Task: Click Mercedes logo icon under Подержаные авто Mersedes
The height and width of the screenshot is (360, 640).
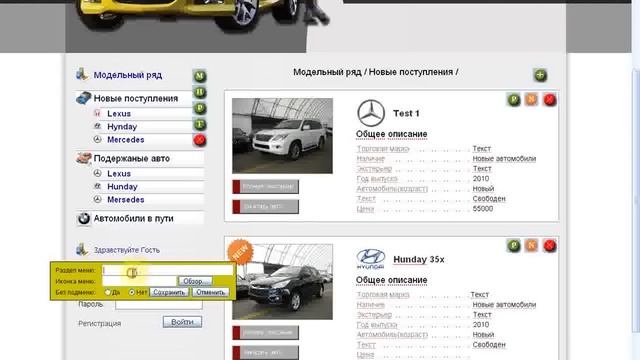Action: pyautogui.click(x=97, y=199)
